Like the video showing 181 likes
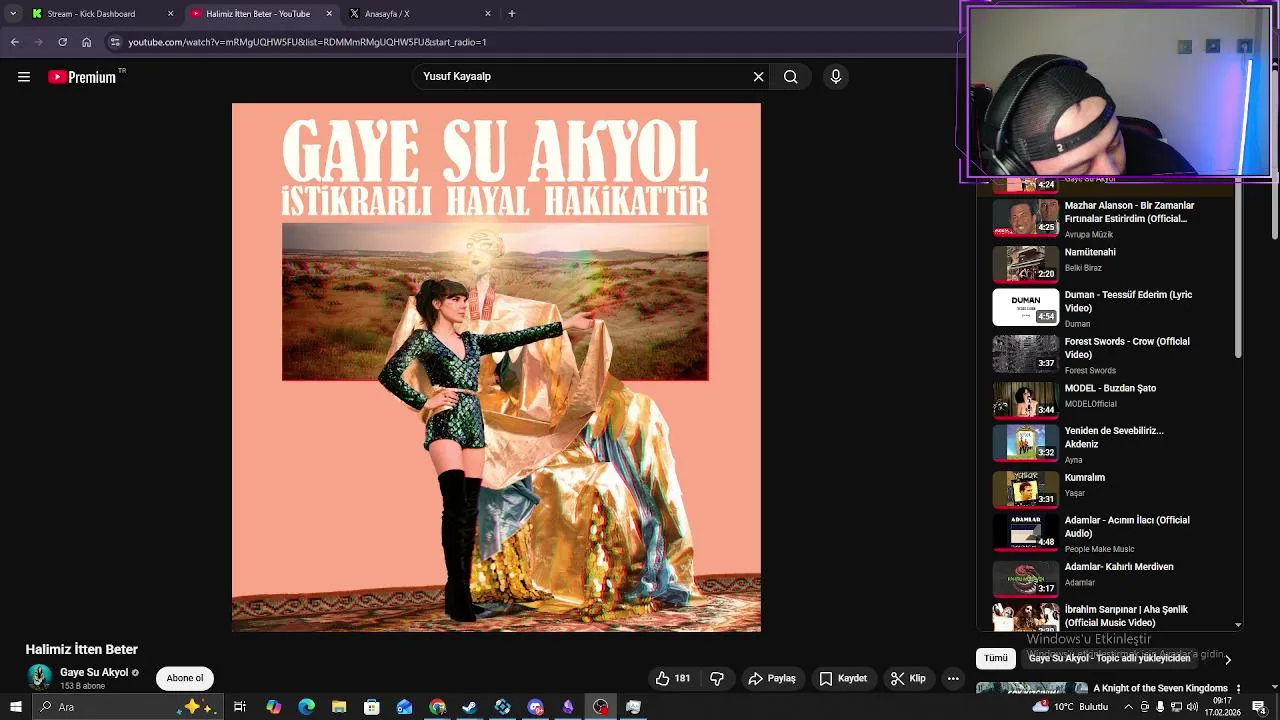Viewport: 1280px width, 720px height. [672, 678]
